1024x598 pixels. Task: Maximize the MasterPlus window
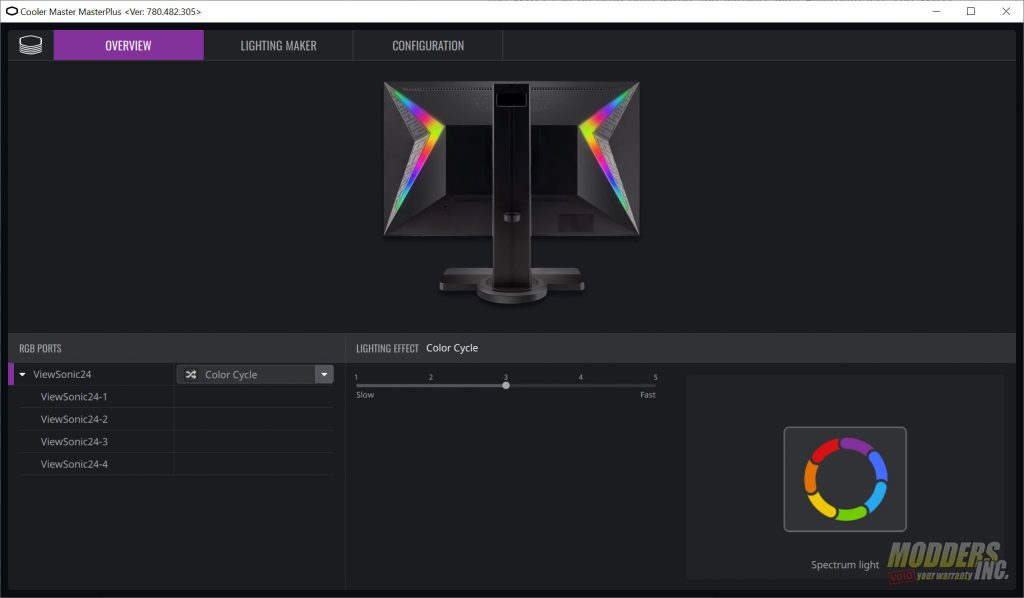971,11
